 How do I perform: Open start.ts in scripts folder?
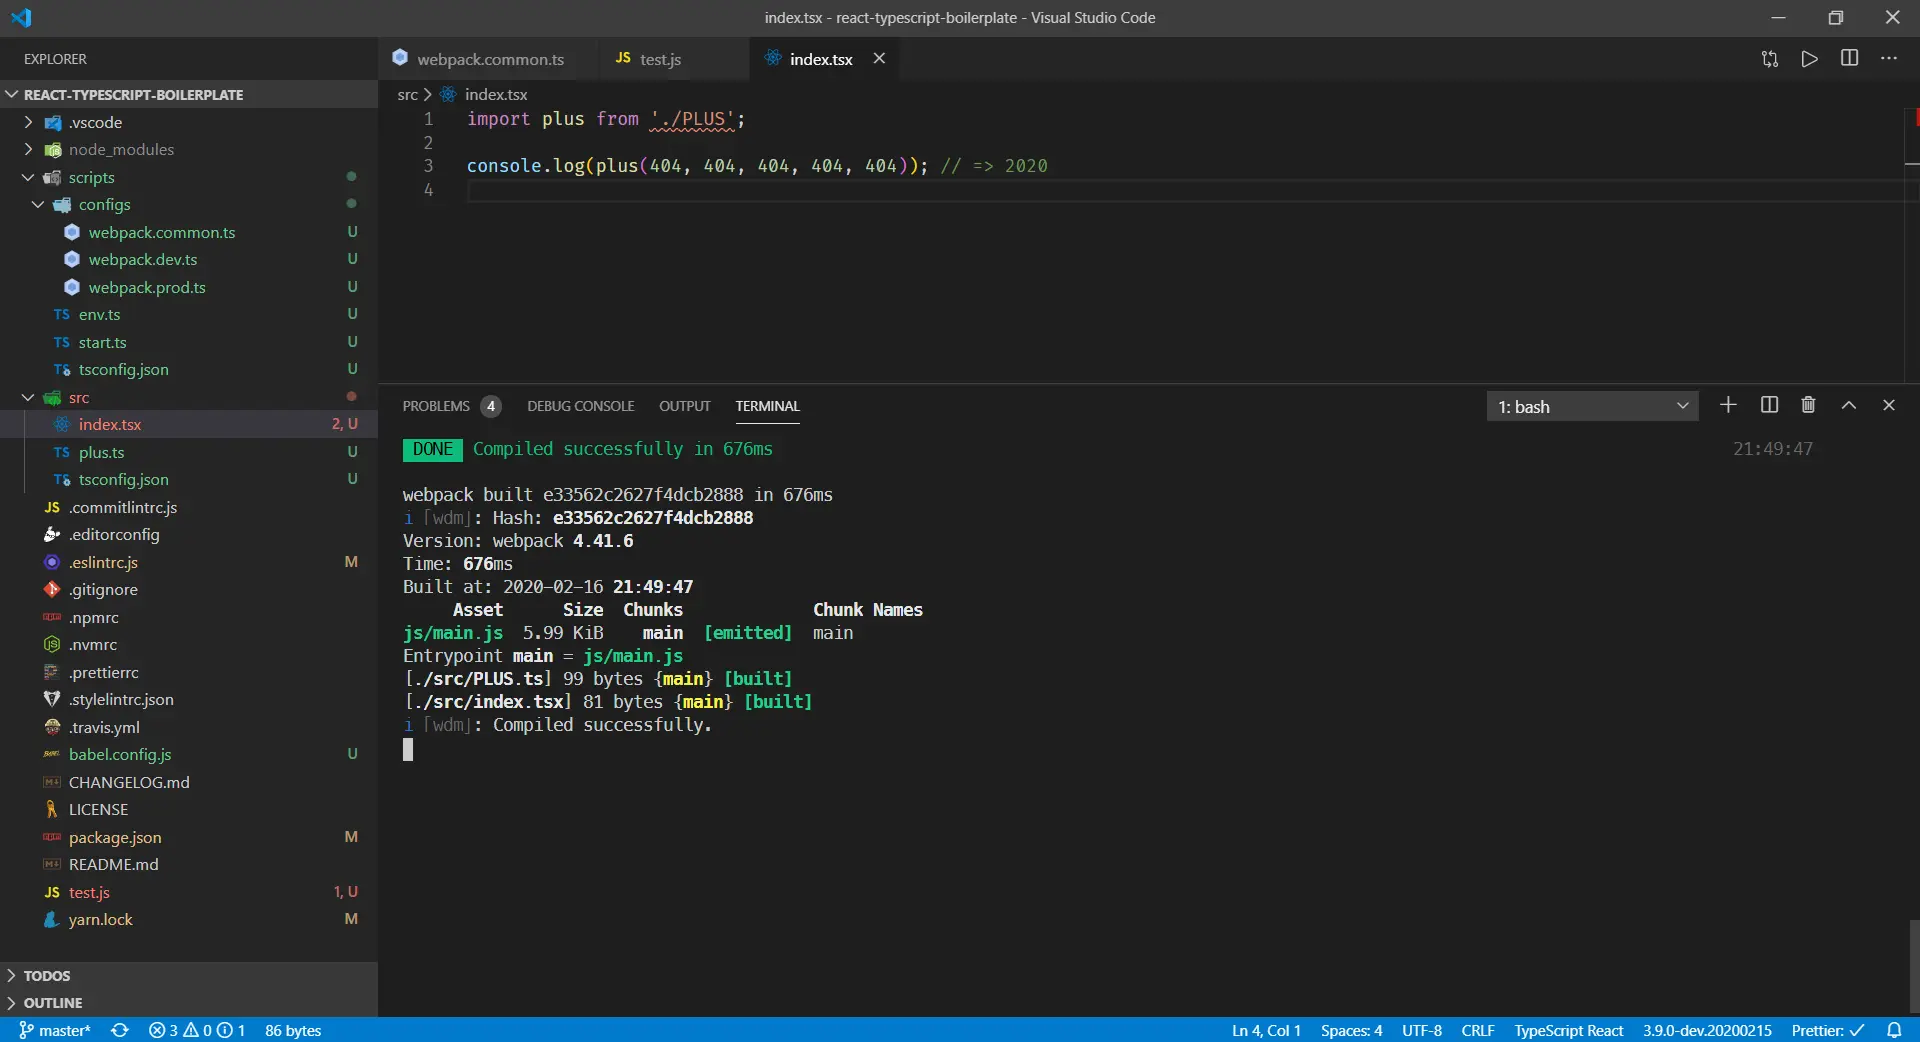pos(189,342)
